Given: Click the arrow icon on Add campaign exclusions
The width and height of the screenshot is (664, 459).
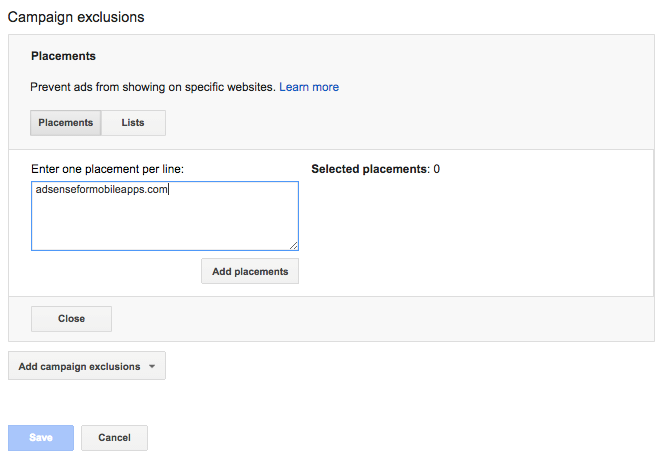Looking at the screenshot, I should click(151, 367).
